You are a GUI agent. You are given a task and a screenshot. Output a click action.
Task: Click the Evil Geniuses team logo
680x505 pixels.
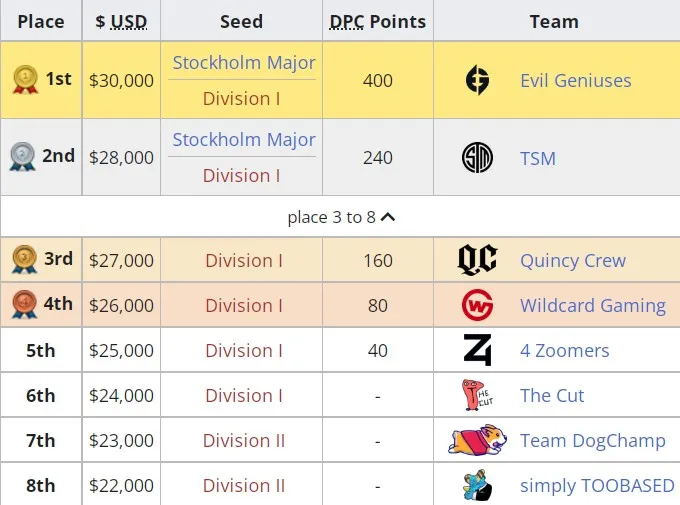(477, 80)
